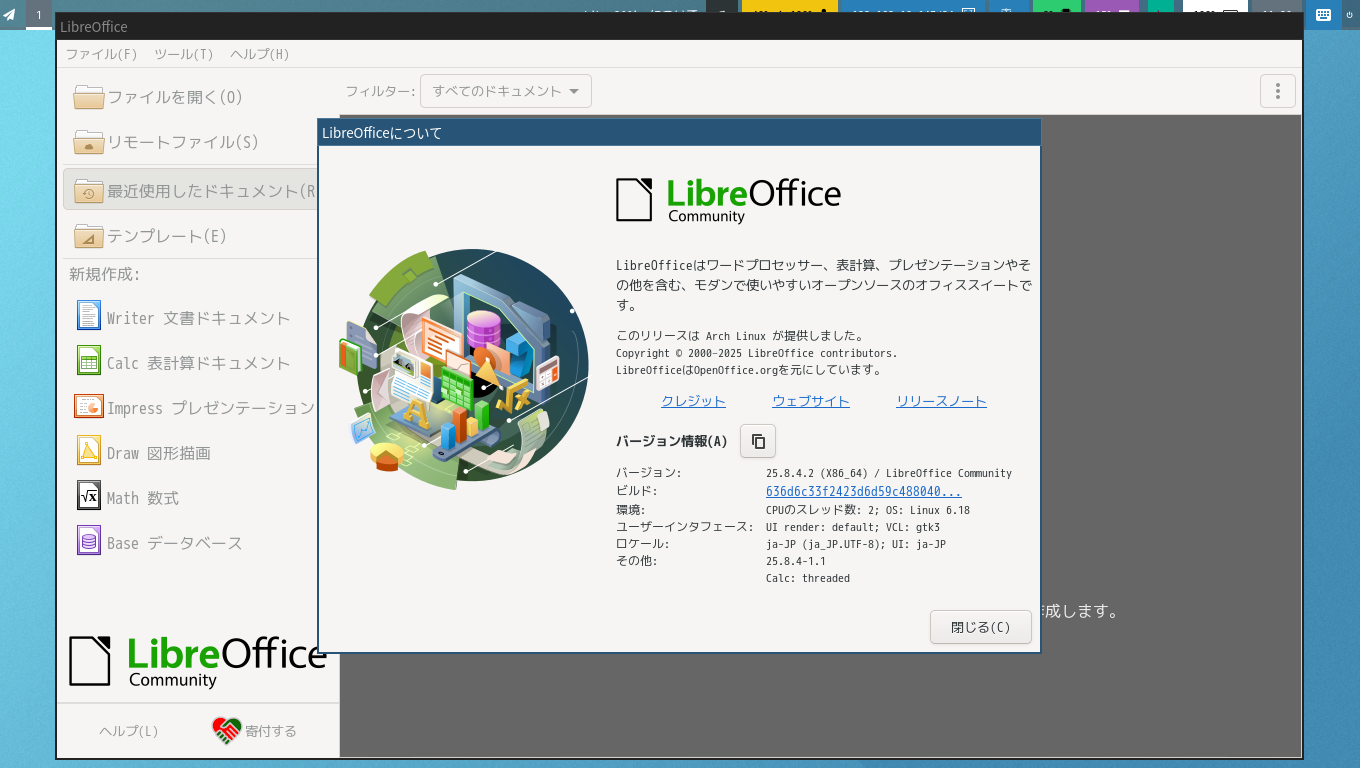Image resolution: width=1360 pixels, height=768 pixels.
Task: Open the ヘルプ(H) menu
Action: (x=259, y=54)
